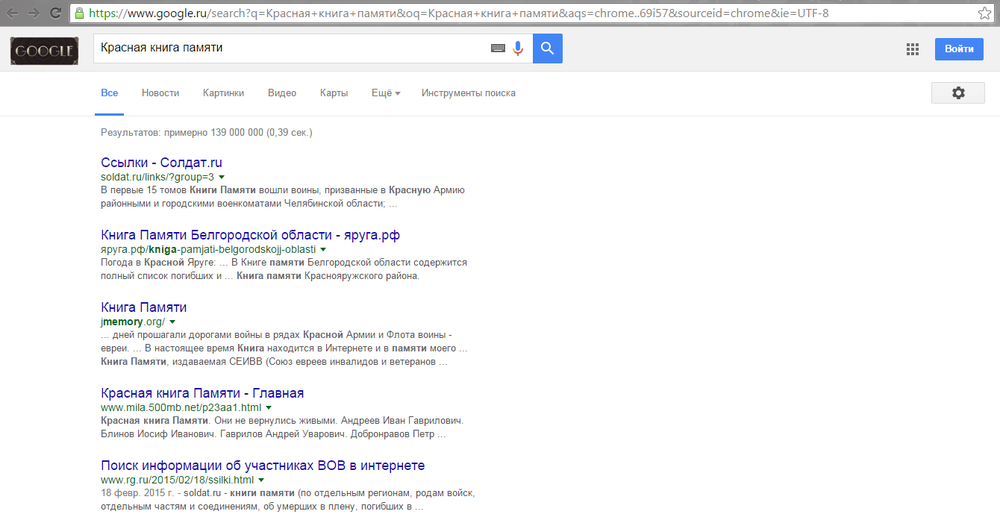Image resolution: width=1000 pixels, height=523 pixels.
Task: Open the Google apps grid
Action: pyautogui.click(x=912, y=49)
